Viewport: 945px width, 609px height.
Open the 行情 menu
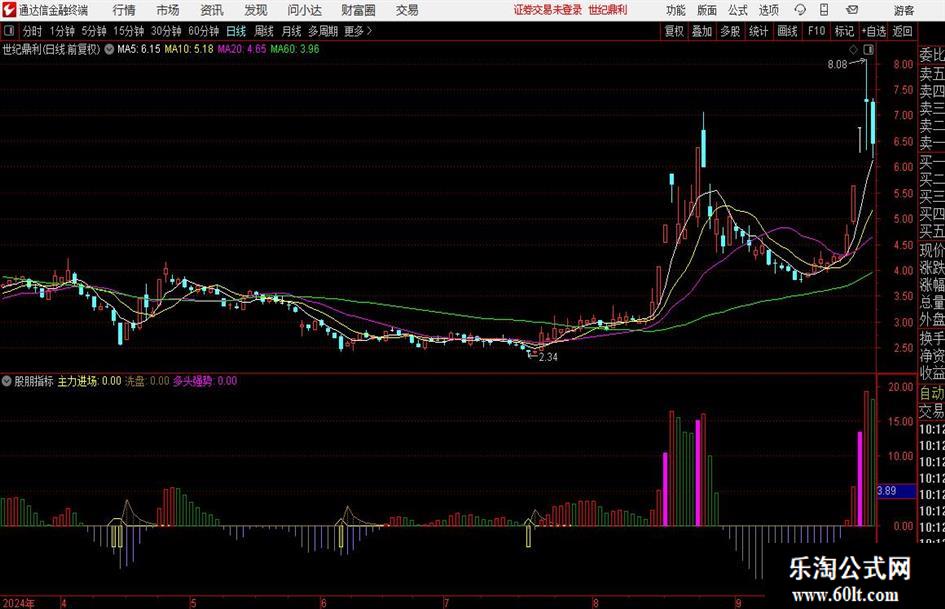pyautogui.click(x=124, y=10)
